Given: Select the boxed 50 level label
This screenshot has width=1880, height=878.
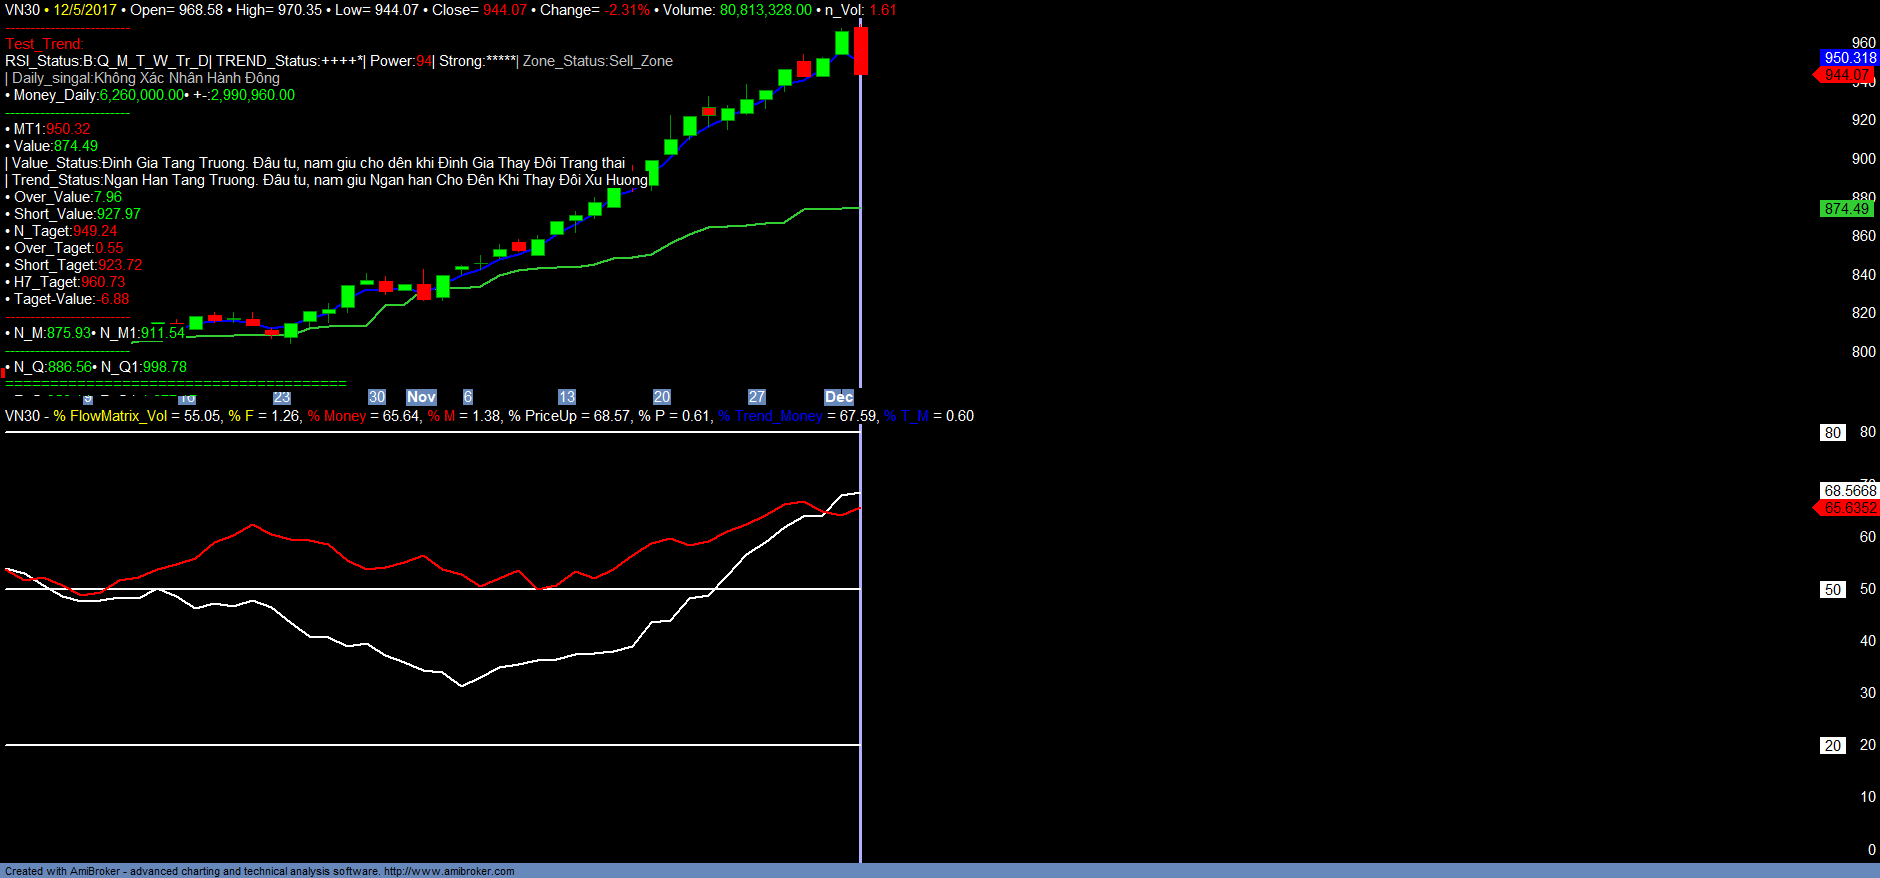Looking at the screenshot, I should point(1832,590).
